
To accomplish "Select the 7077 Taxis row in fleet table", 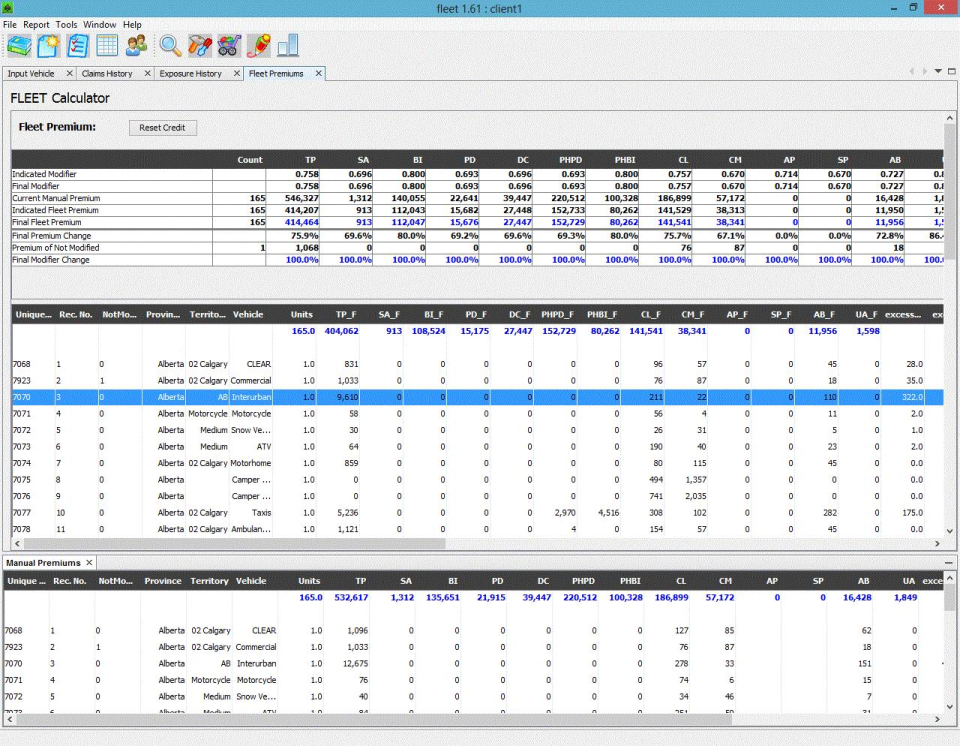I will click(x=477, y=513).
